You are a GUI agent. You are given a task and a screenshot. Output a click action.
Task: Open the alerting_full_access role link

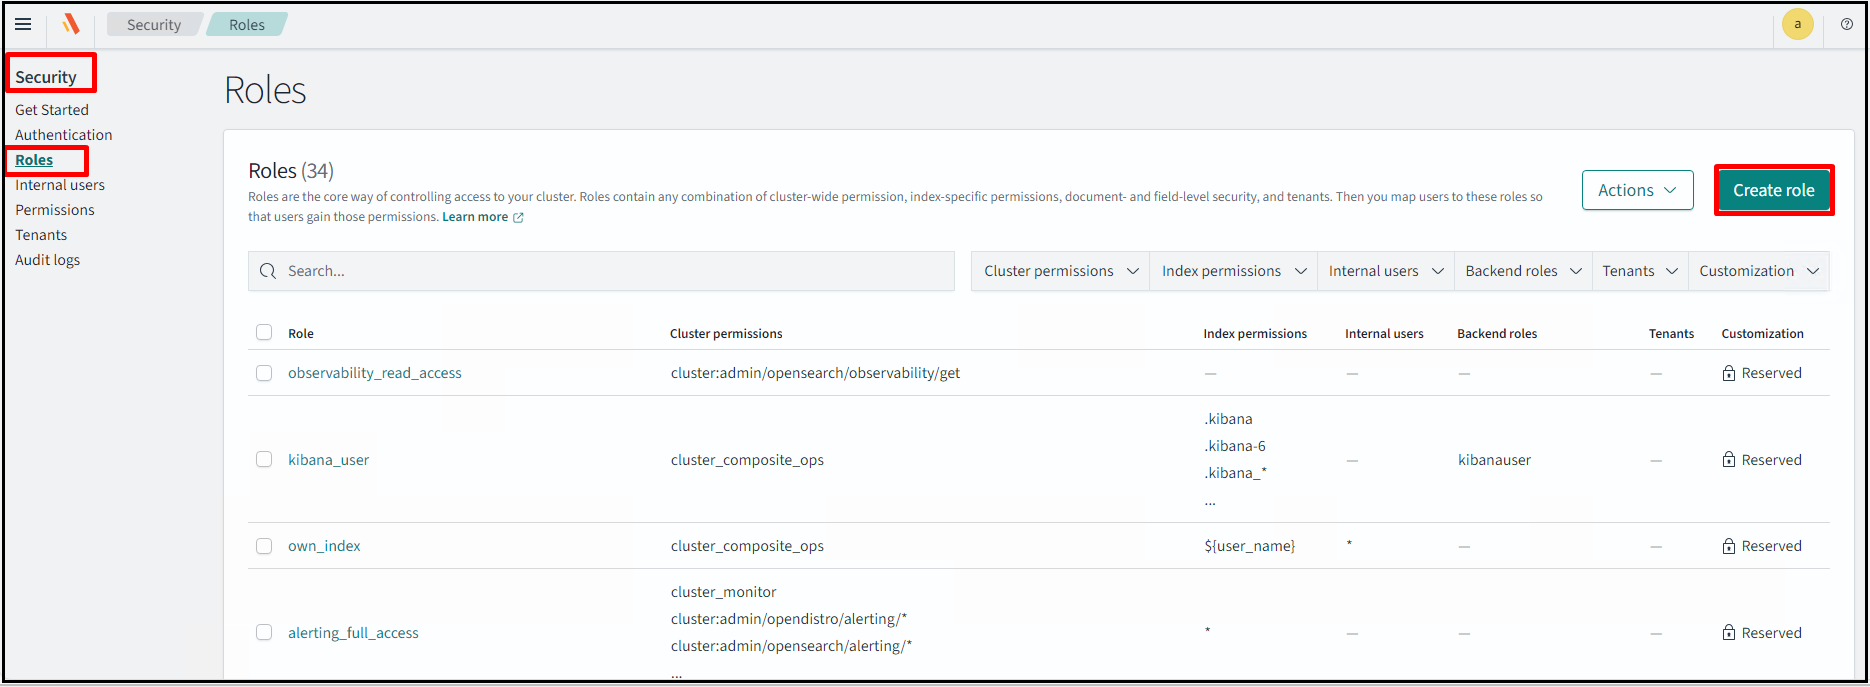[x=353, y=633]
